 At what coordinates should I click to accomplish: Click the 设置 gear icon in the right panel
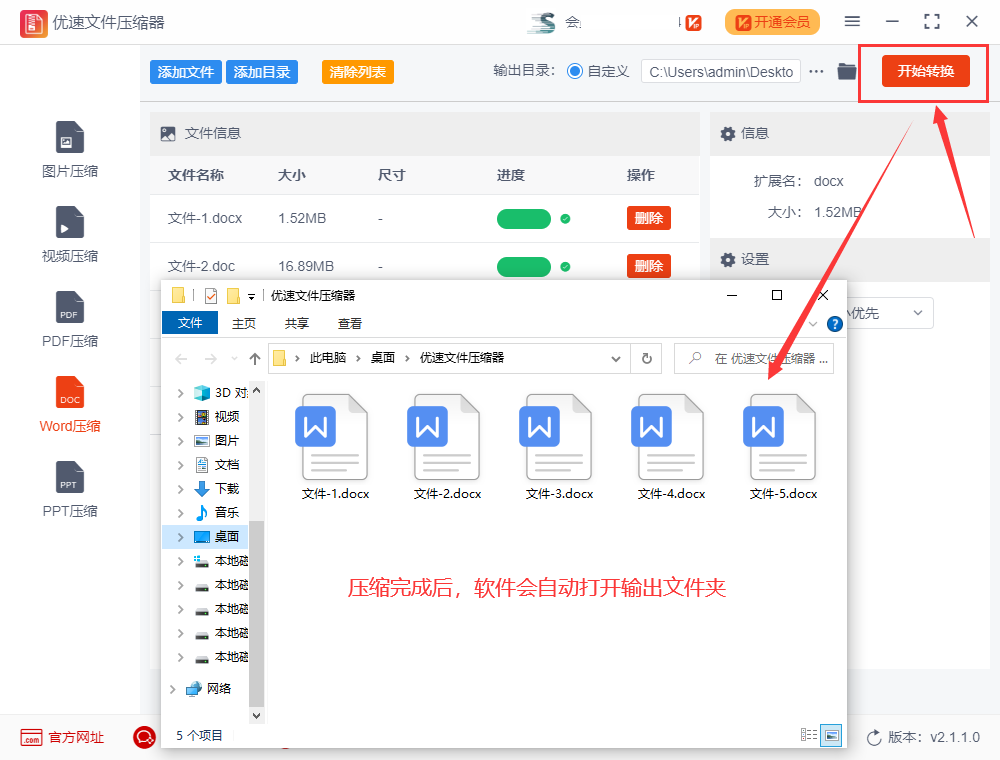tap(728, 259)
